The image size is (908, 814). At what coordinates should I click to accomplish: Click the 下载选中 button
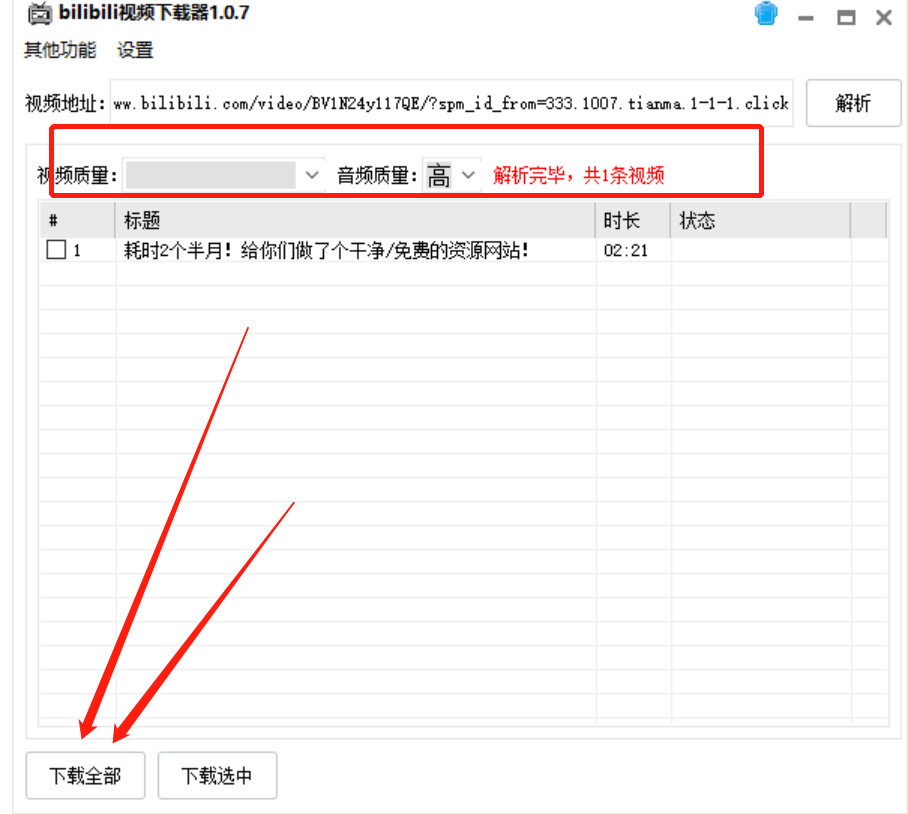pyautogui.click(x=217, y=776)
